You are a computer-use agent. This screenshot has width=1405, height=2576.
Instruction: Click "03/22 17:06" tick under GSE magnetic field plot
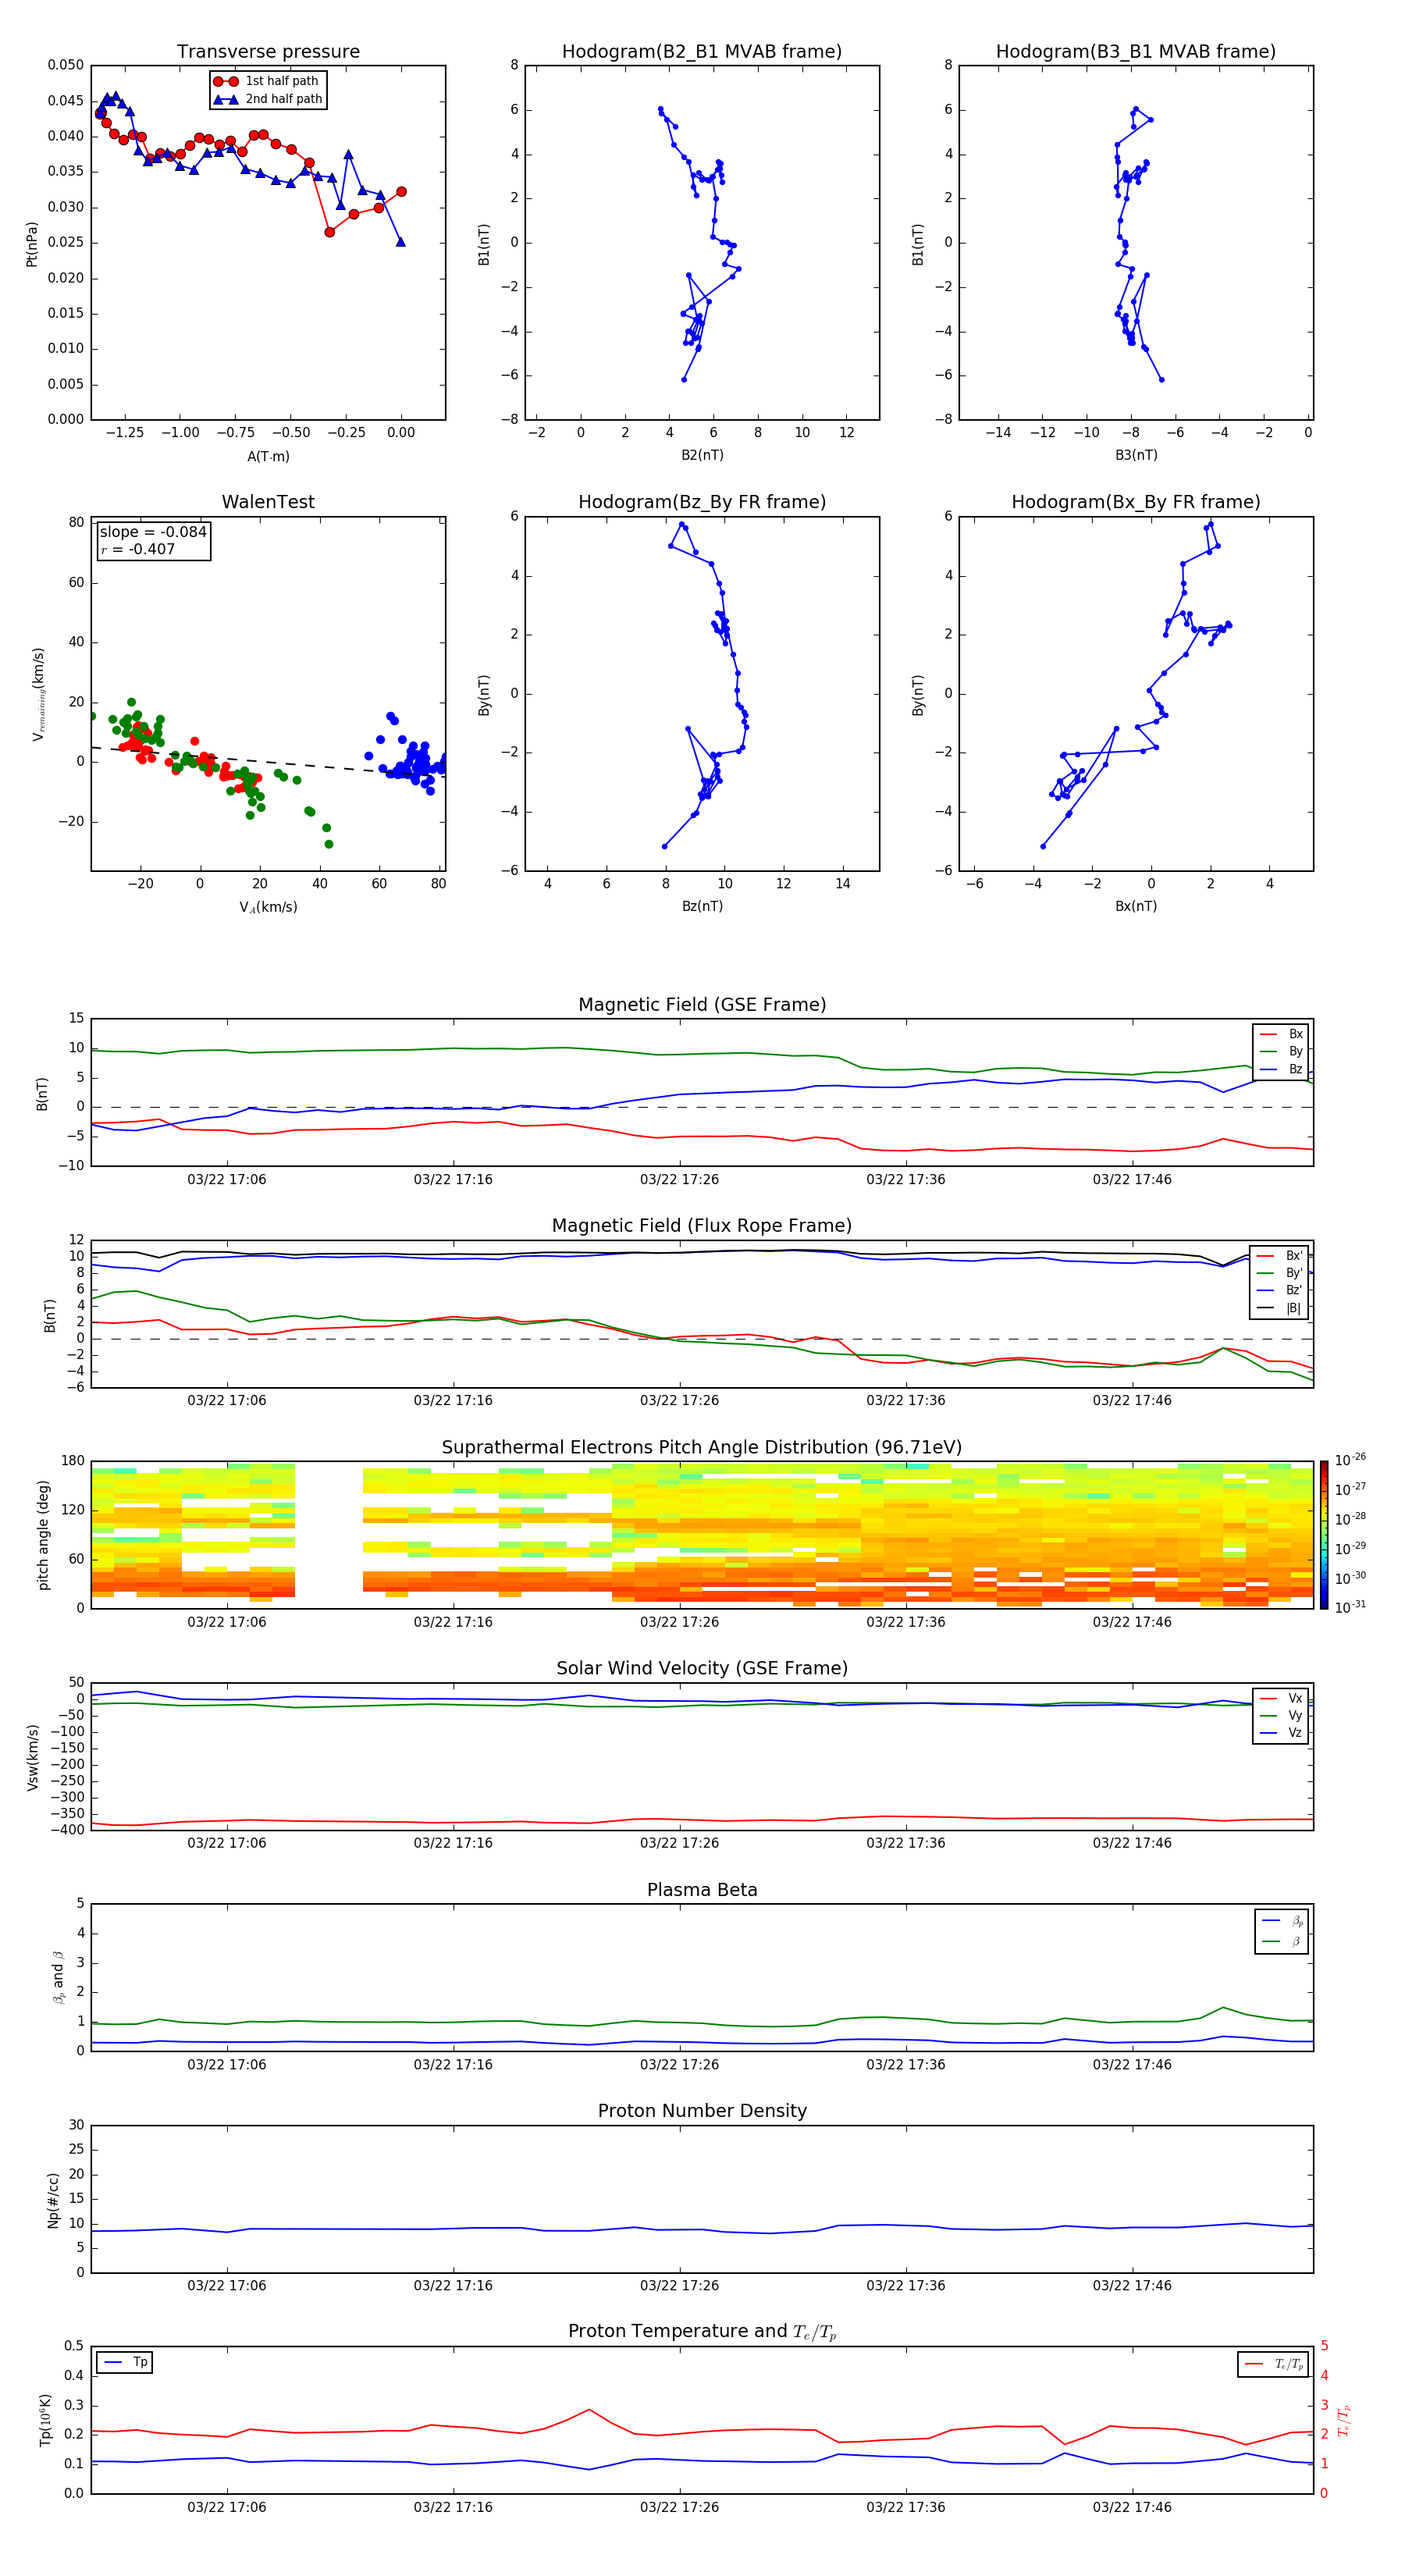(227, 1179)
